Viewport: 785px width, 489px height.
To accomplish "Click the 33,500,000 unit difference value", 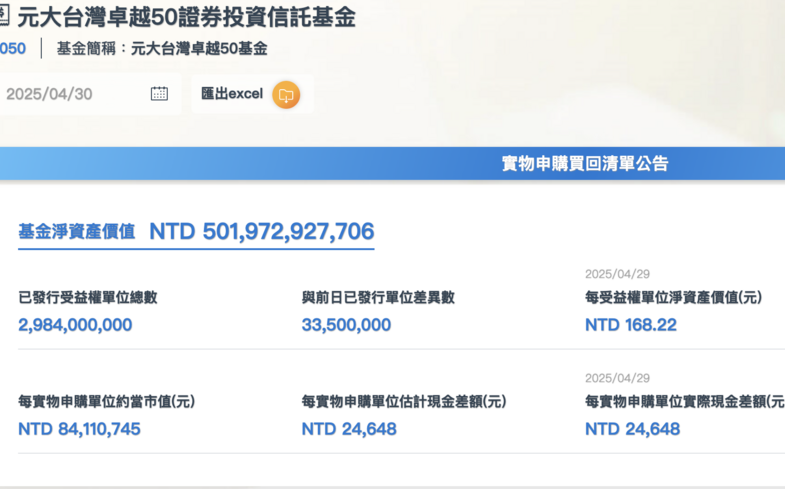I will point(346,325).
